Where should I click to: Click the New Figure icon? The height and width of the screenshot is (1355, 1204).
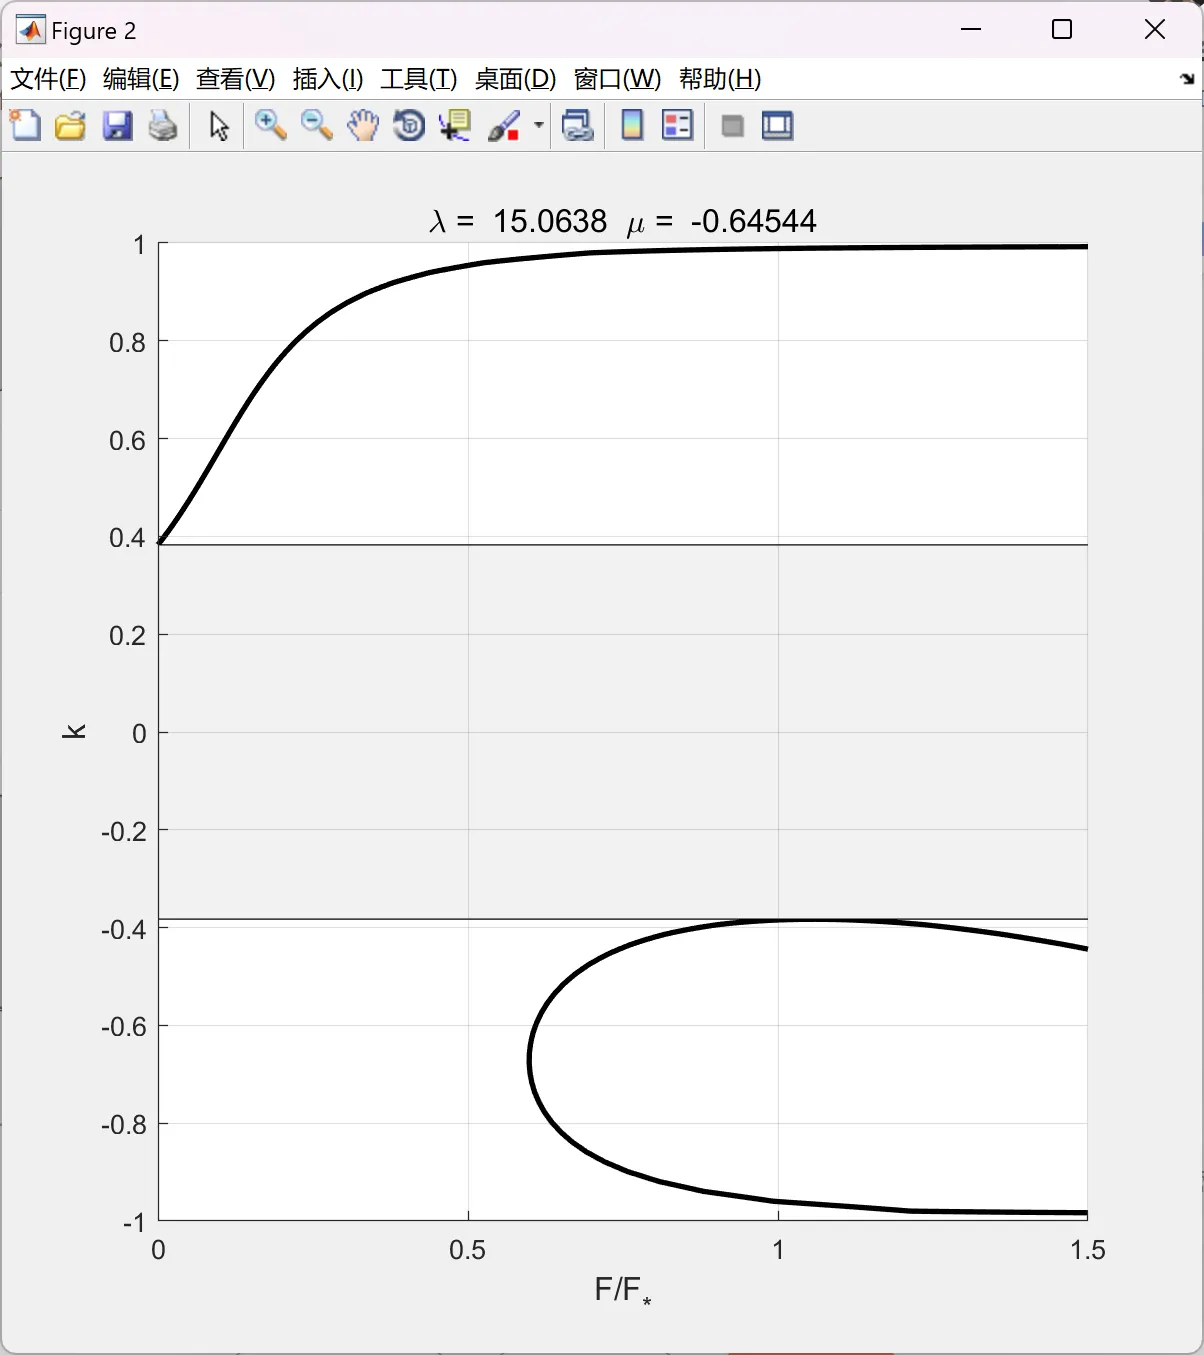pyautogui.click(x=25, y=126)
